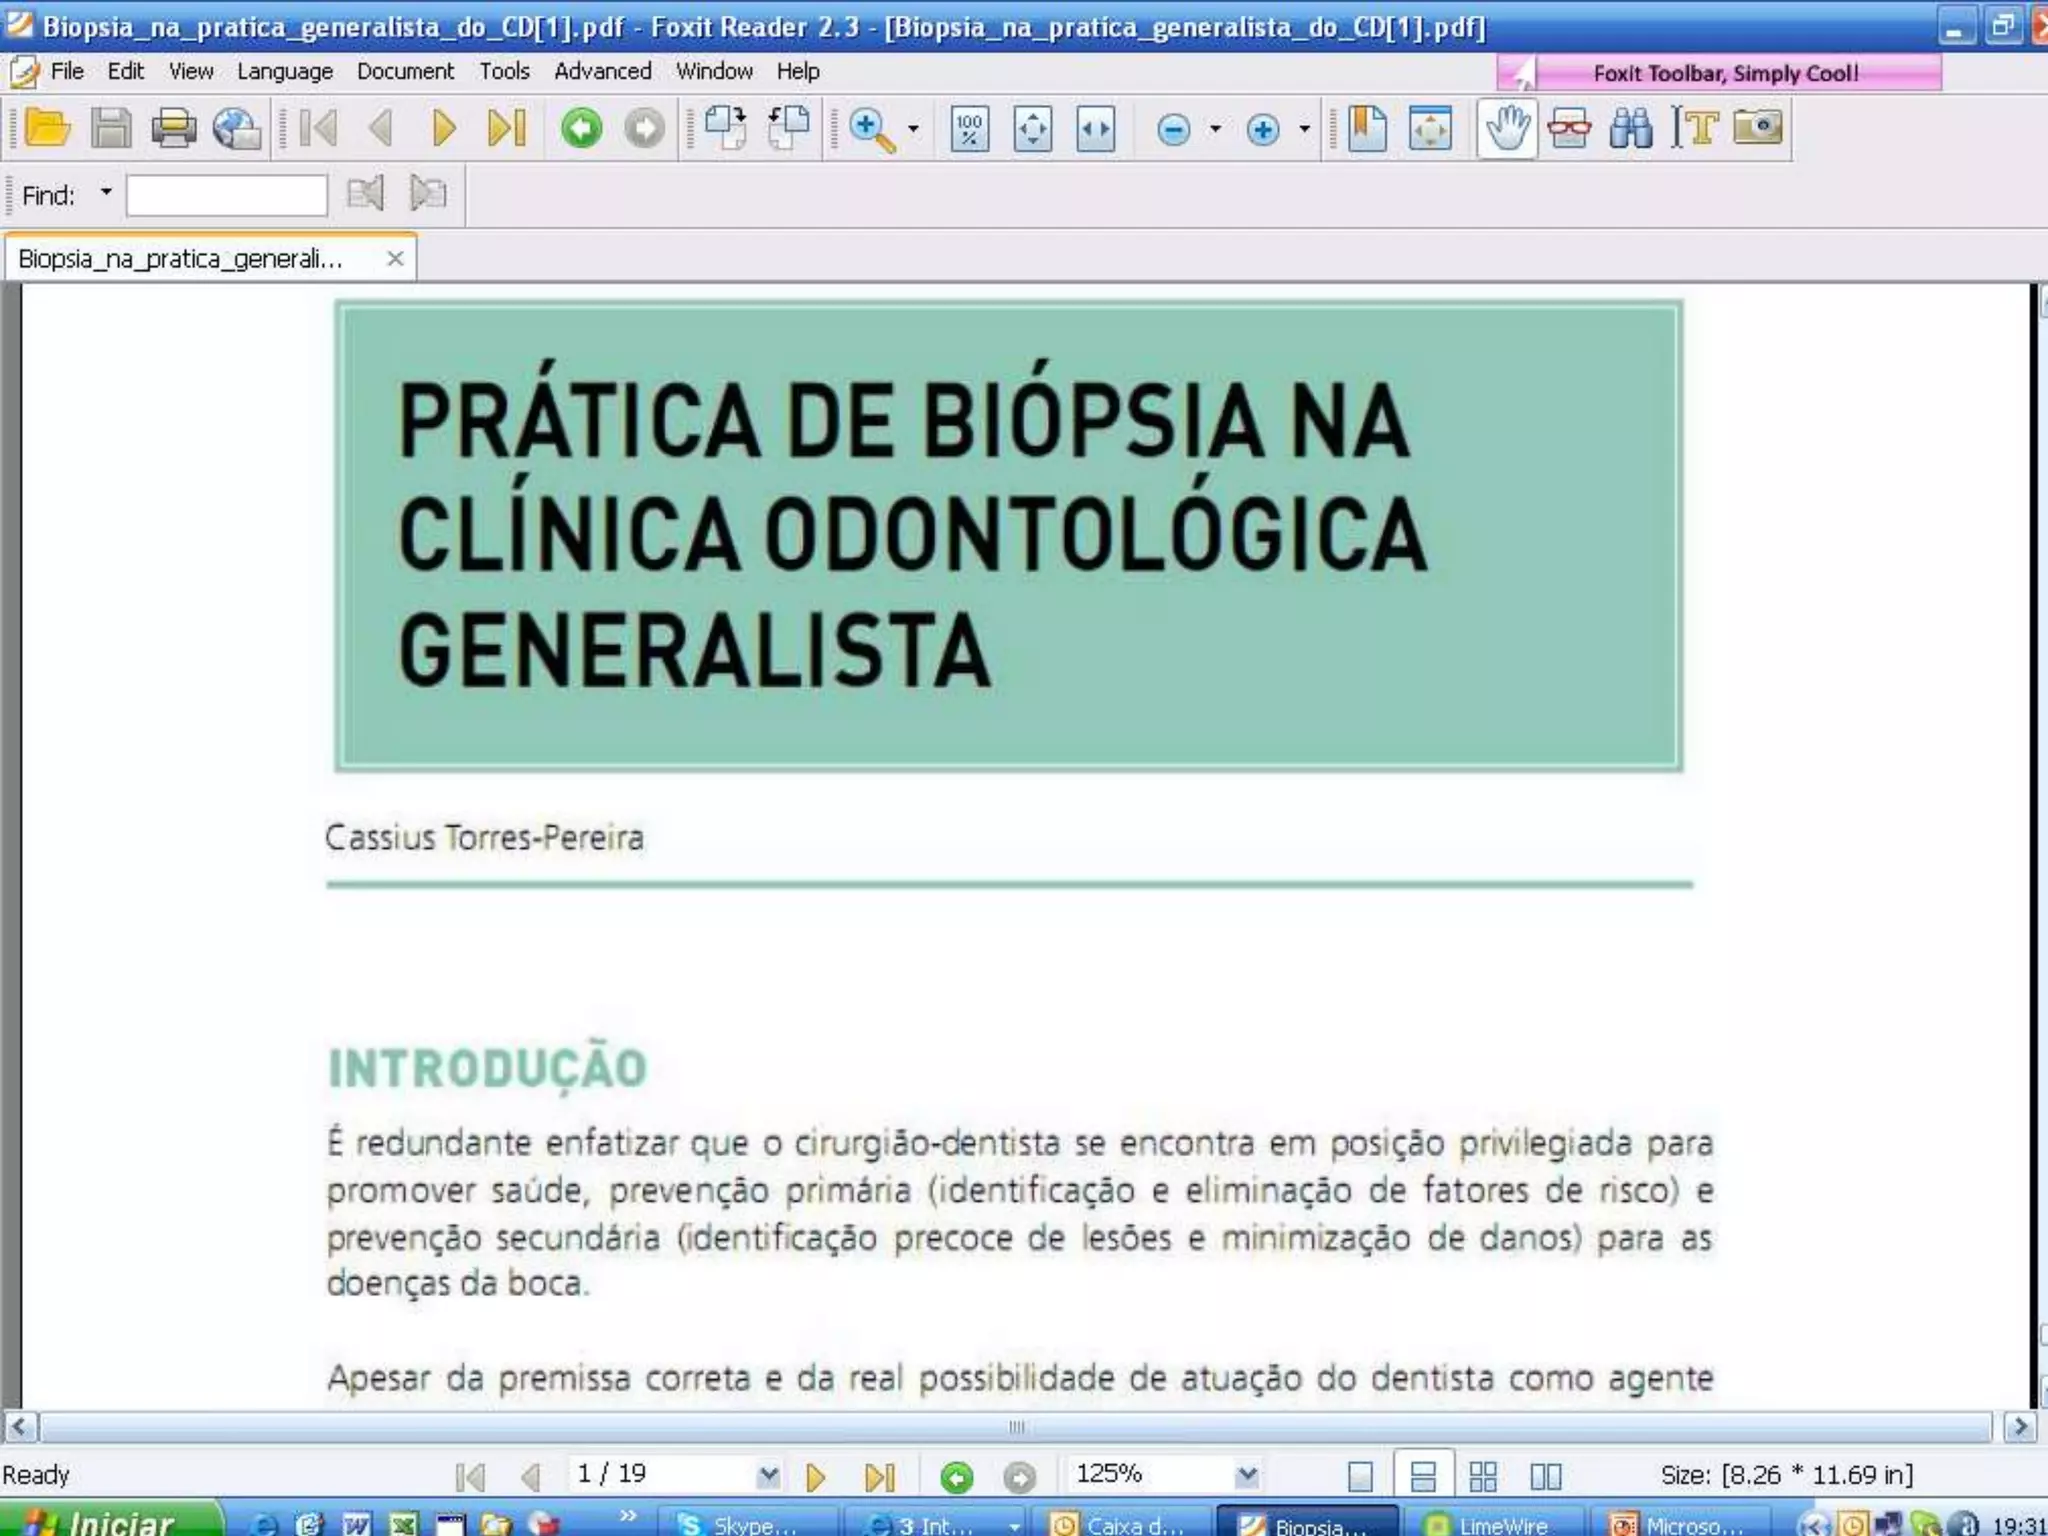This screenshot has width=2048, height=1536.
Task: Toggle Facing pages layout mode
Action: click(1545, 1476)
